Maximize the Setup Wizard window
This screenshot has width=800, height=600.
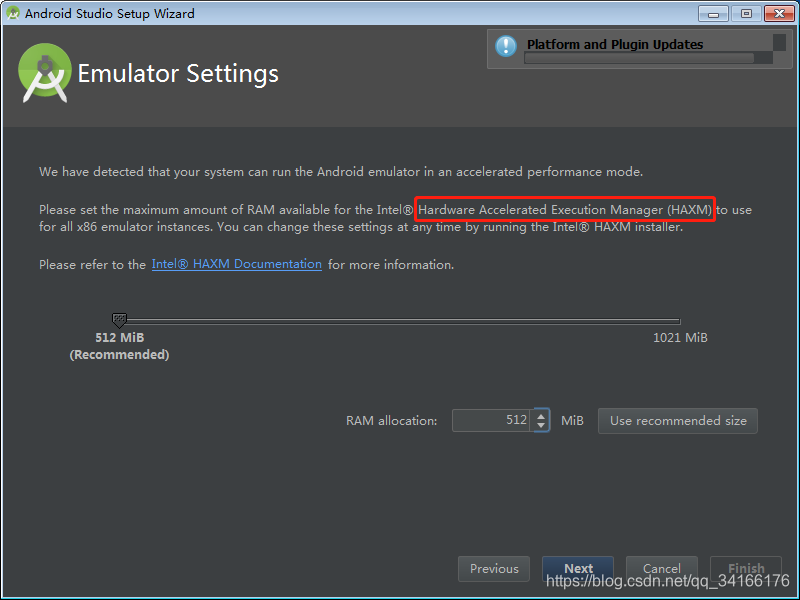pyautogui.click(x=746, y=14)
